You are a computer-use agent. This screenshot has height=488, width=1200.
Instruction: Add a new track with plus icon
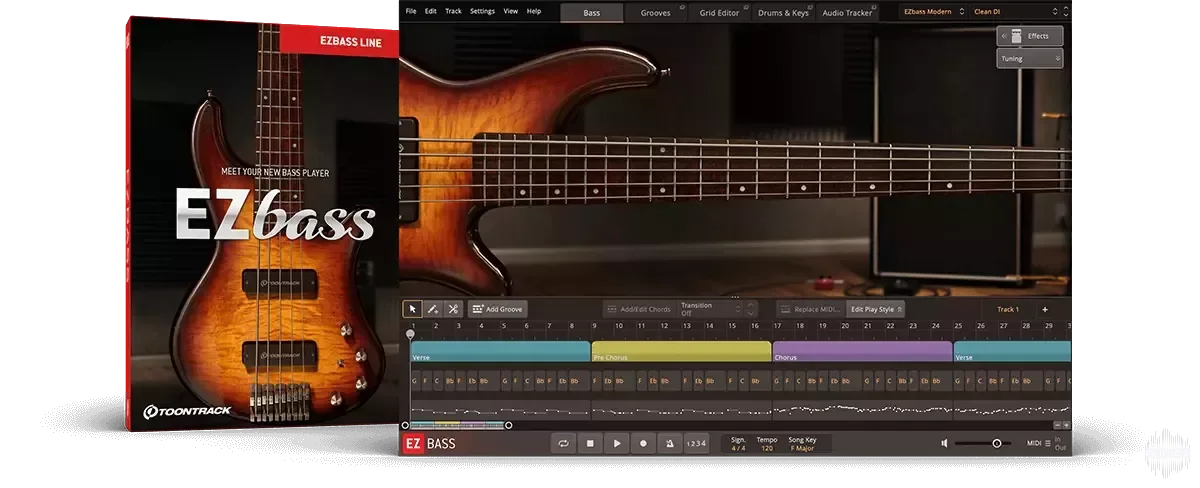click(x=1045, y=309)
